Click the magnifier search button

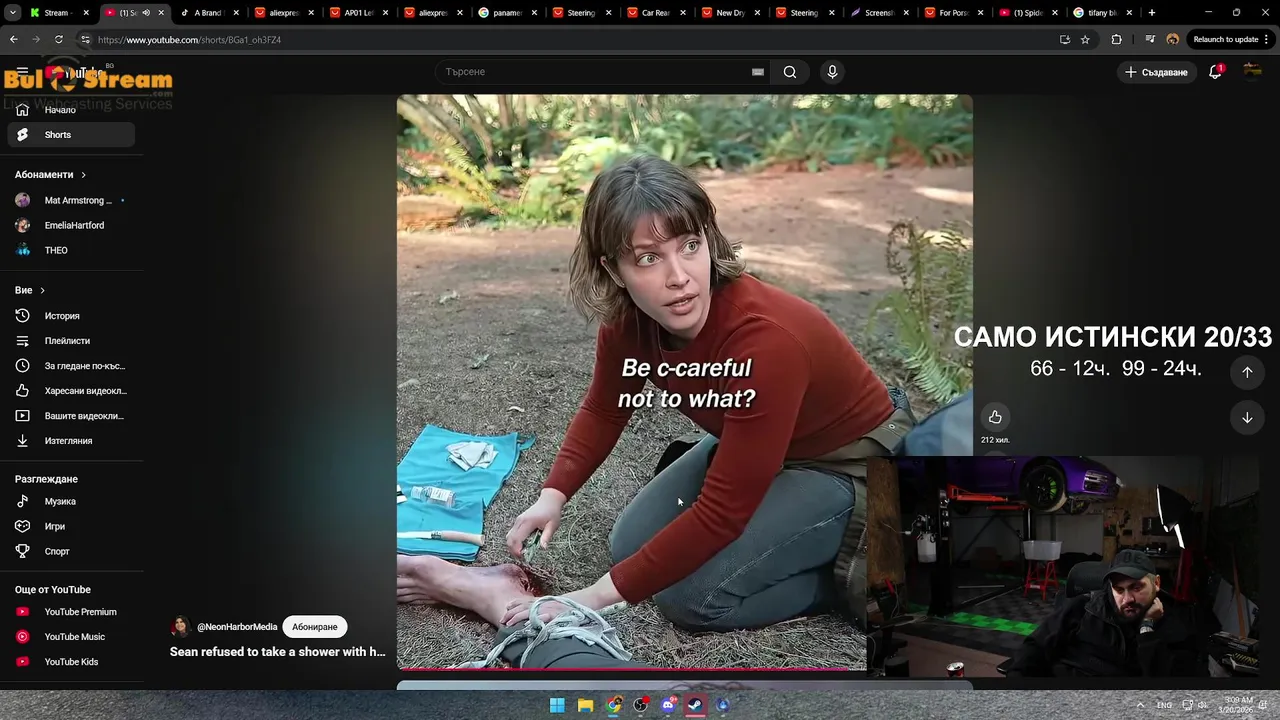coord(790,72)
